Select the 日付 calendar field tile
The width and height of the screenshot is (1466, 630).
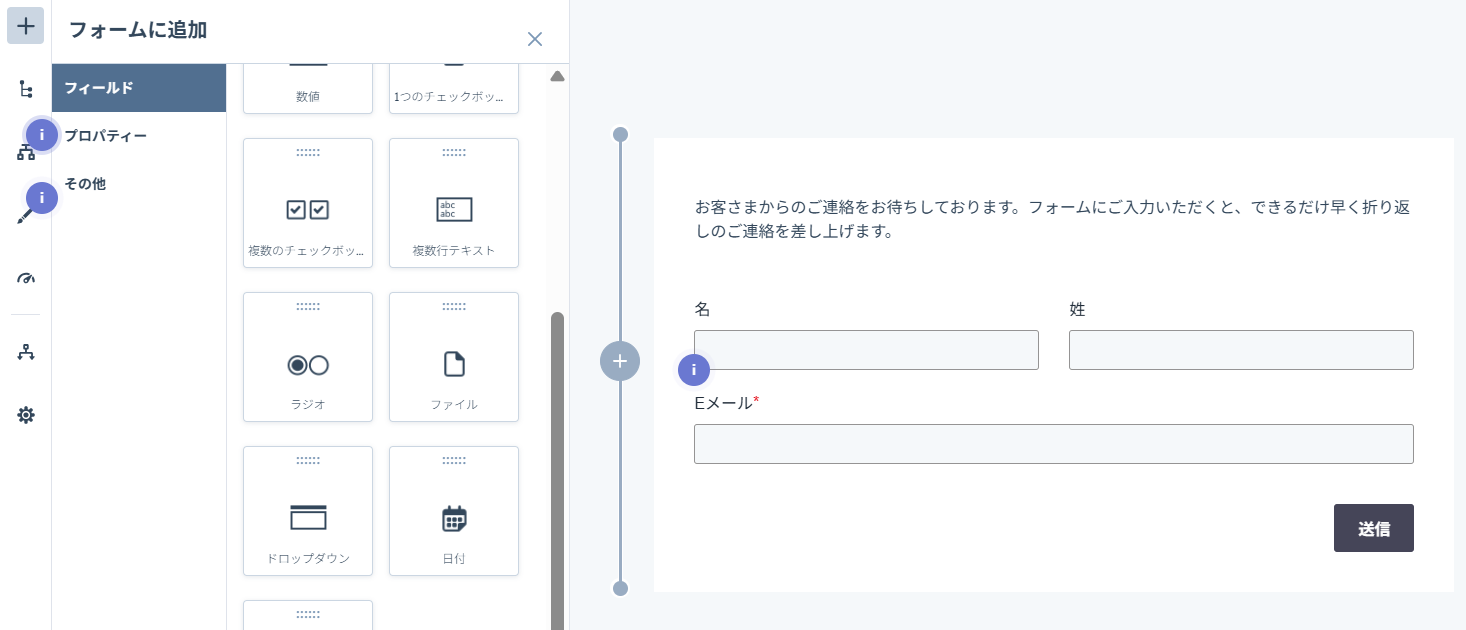tap(454, 511)
